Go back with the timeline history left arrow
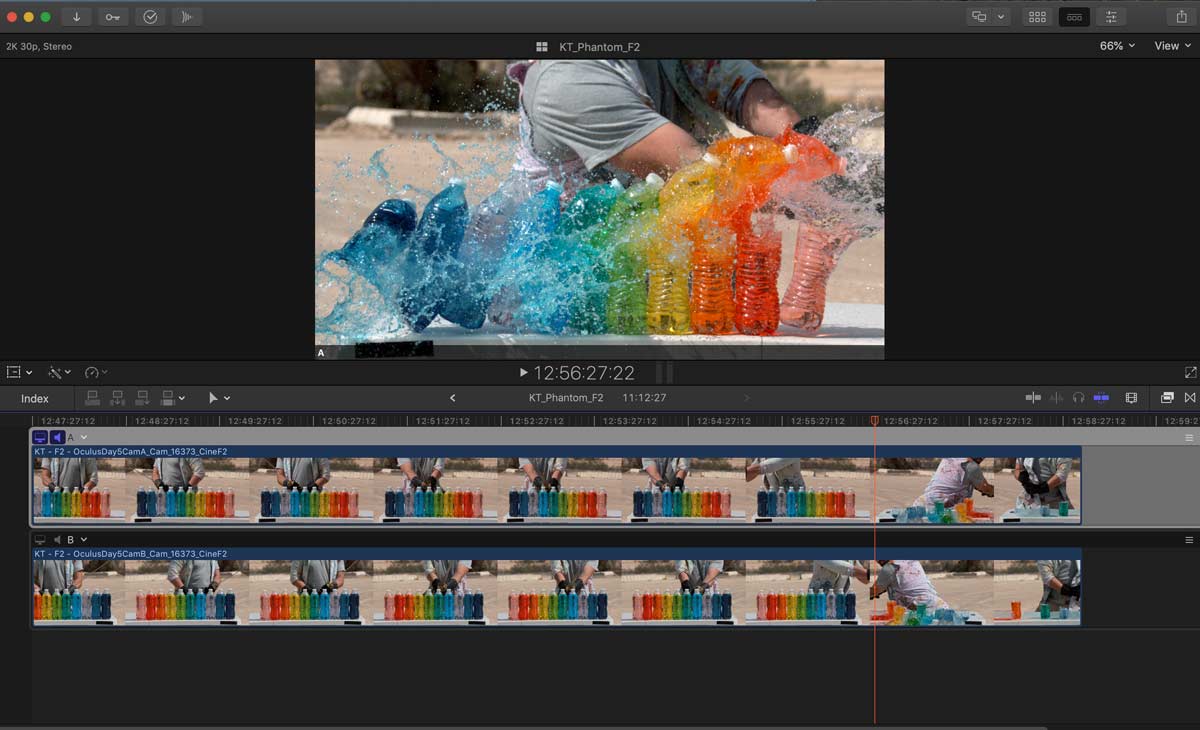Viewport: 1200px width, 730px height. pos(452,398)
